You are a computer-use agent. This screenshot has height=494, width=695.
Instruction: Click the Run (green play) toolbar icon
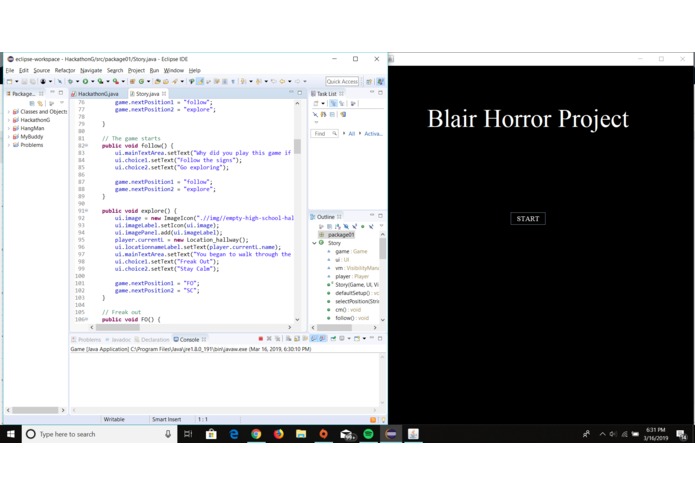pyautogui.click(x=85, y=82)
